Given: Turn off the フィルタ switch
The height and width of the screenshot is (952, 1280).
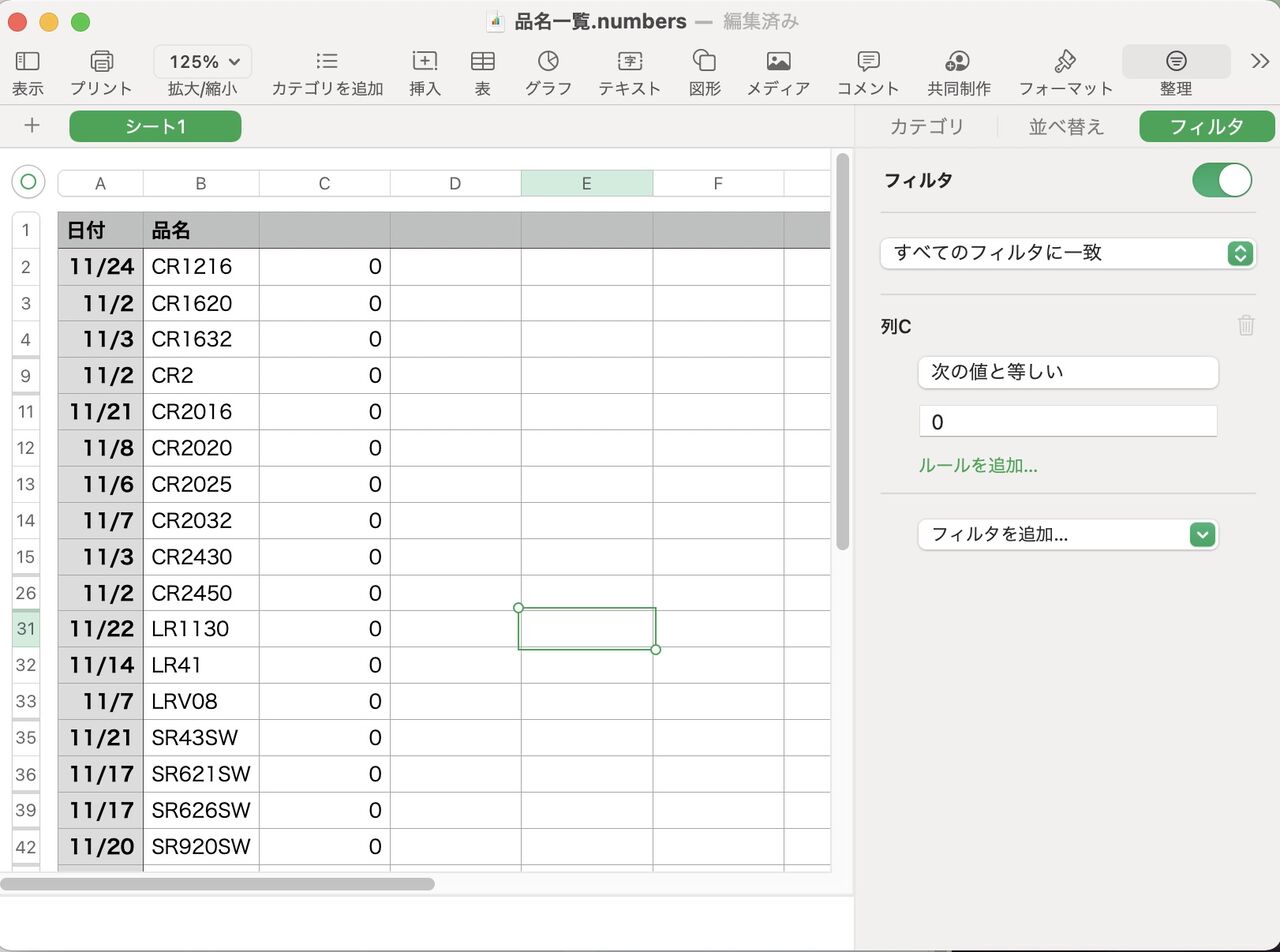Looking at the screenshot, I should tap(1222, 180).
